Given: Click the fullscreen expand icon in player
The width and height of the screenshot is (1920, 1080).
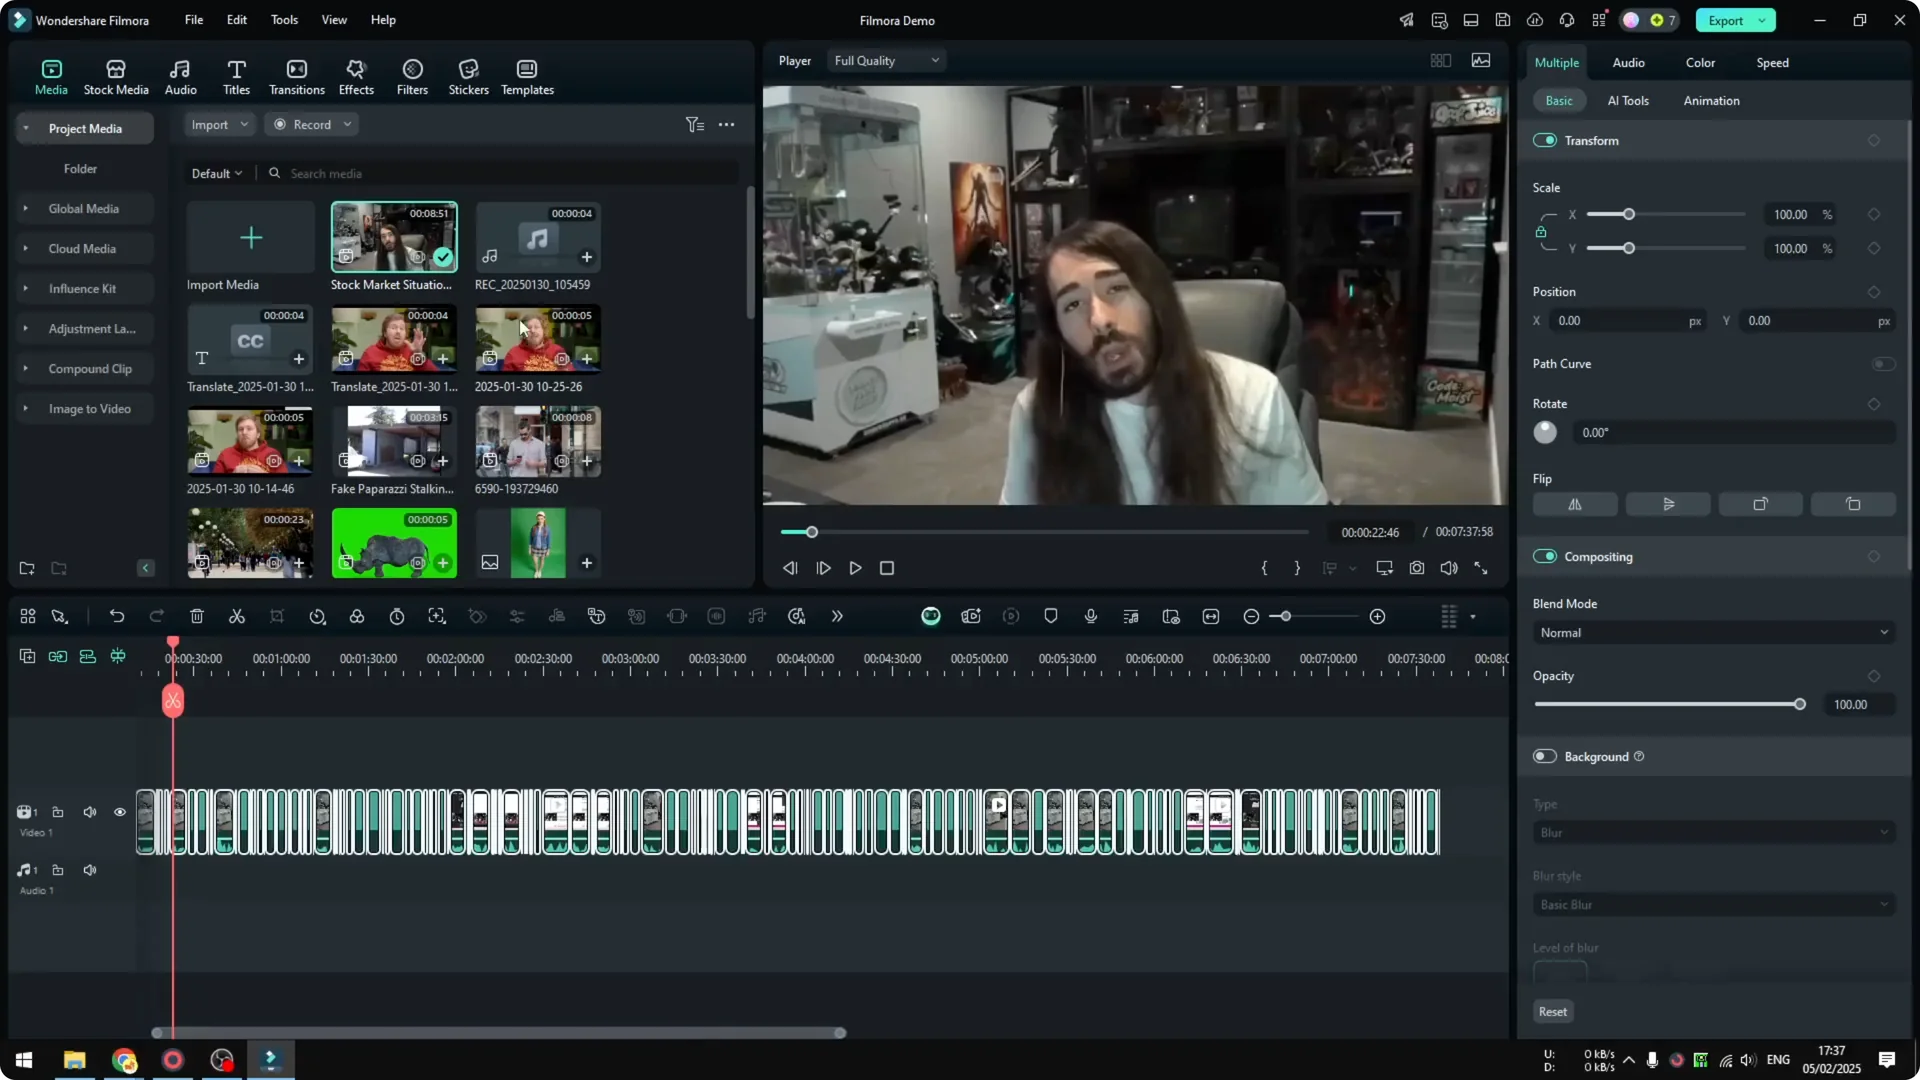Looking at the screenshot, I should (1481, 568).
